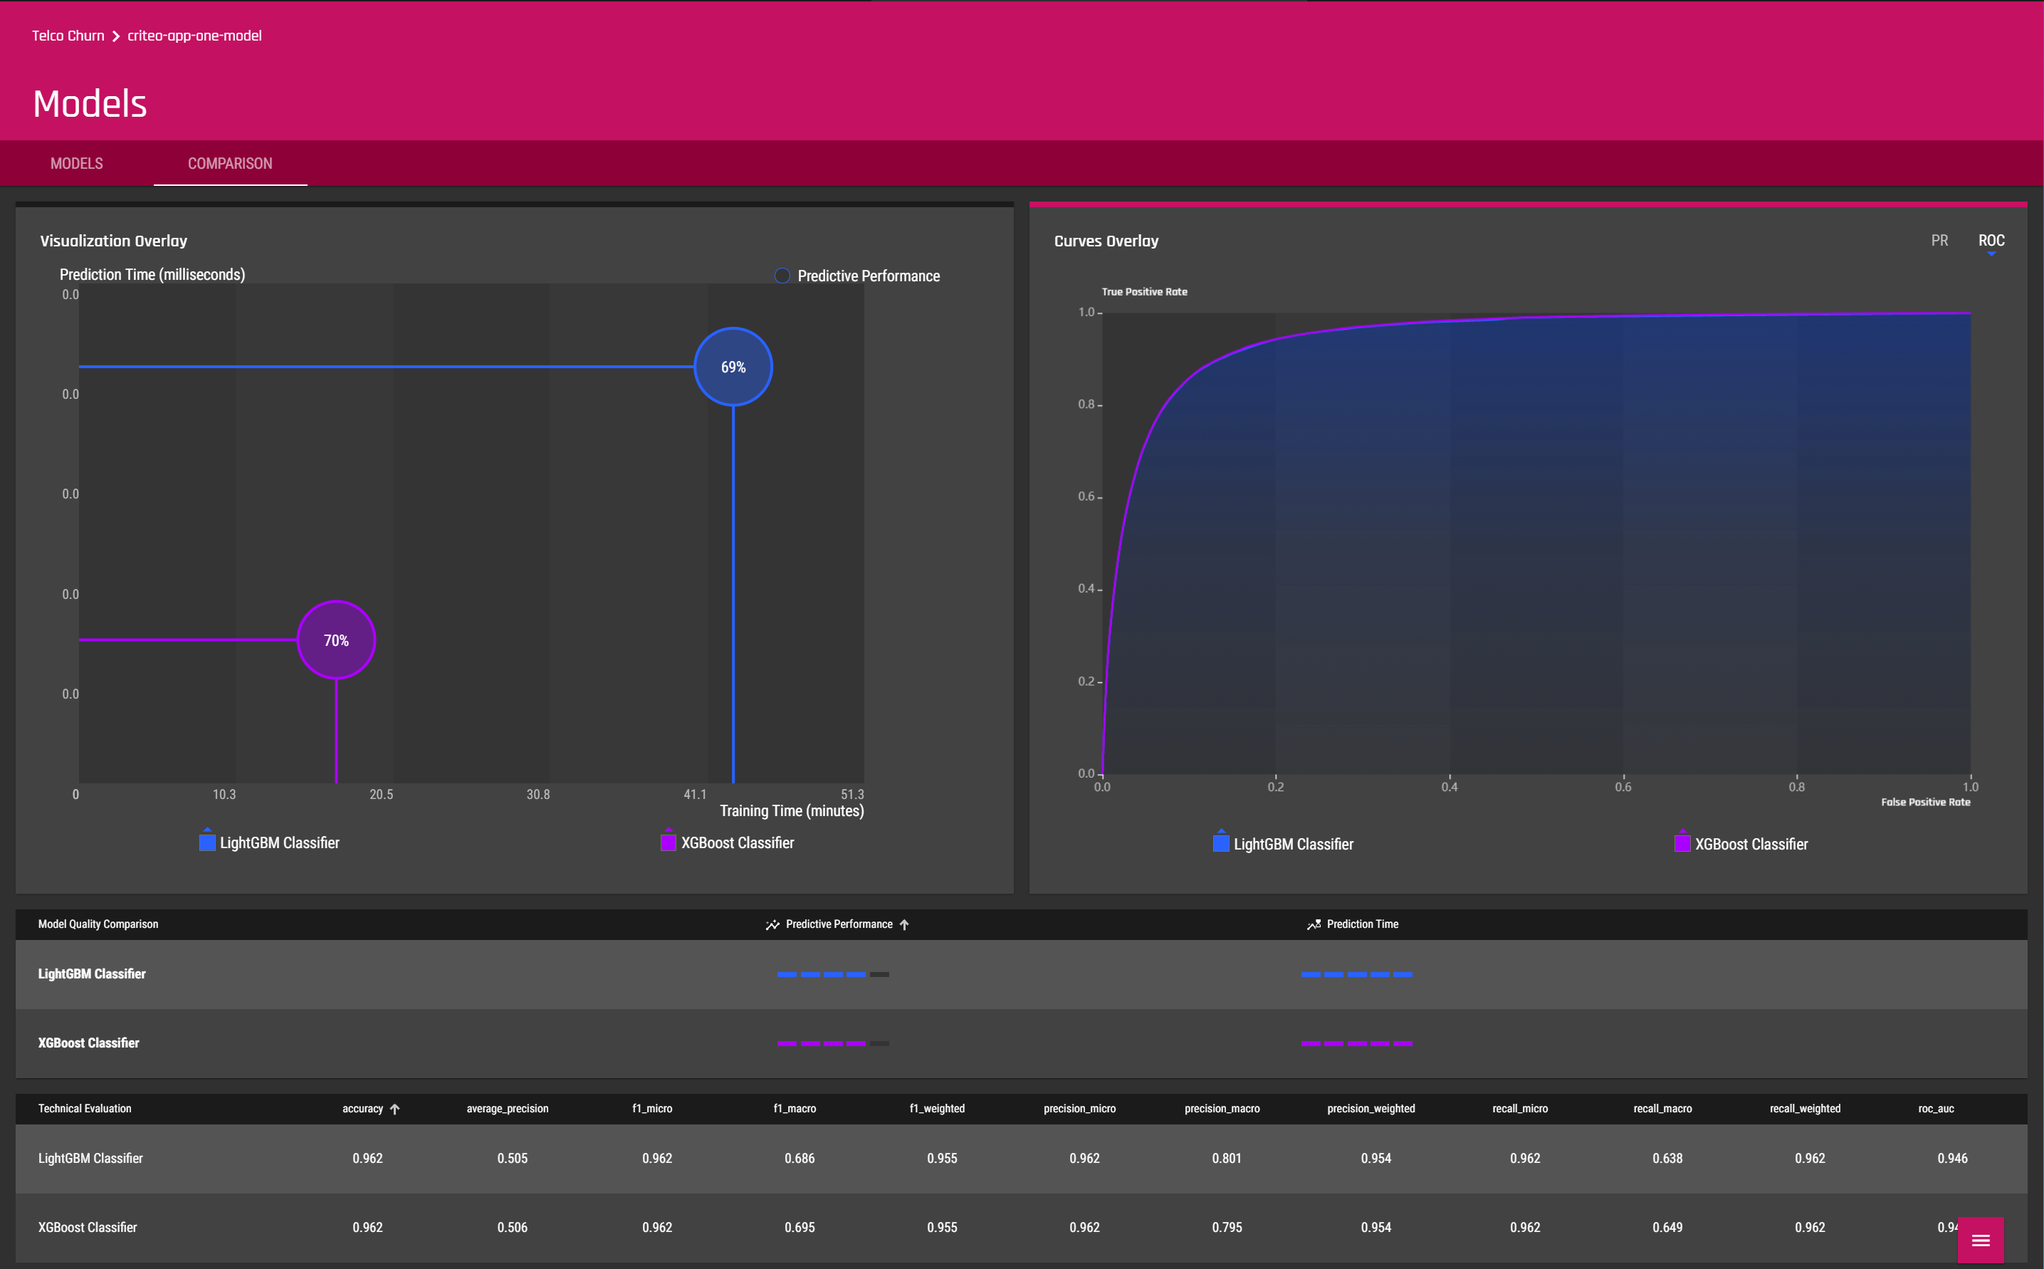Click the 70% XGBoost bubble
The height and width of the screenshot is (1269, 2044).
336,640
